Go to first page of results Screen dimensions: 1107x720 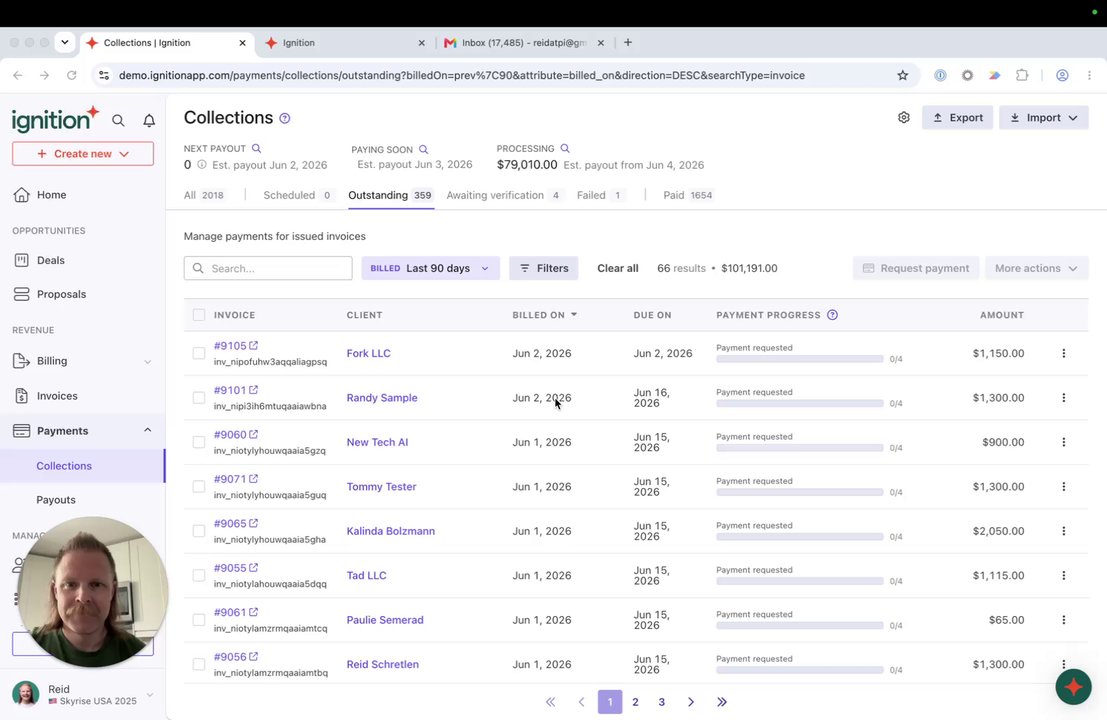click(x=551, y=702)
